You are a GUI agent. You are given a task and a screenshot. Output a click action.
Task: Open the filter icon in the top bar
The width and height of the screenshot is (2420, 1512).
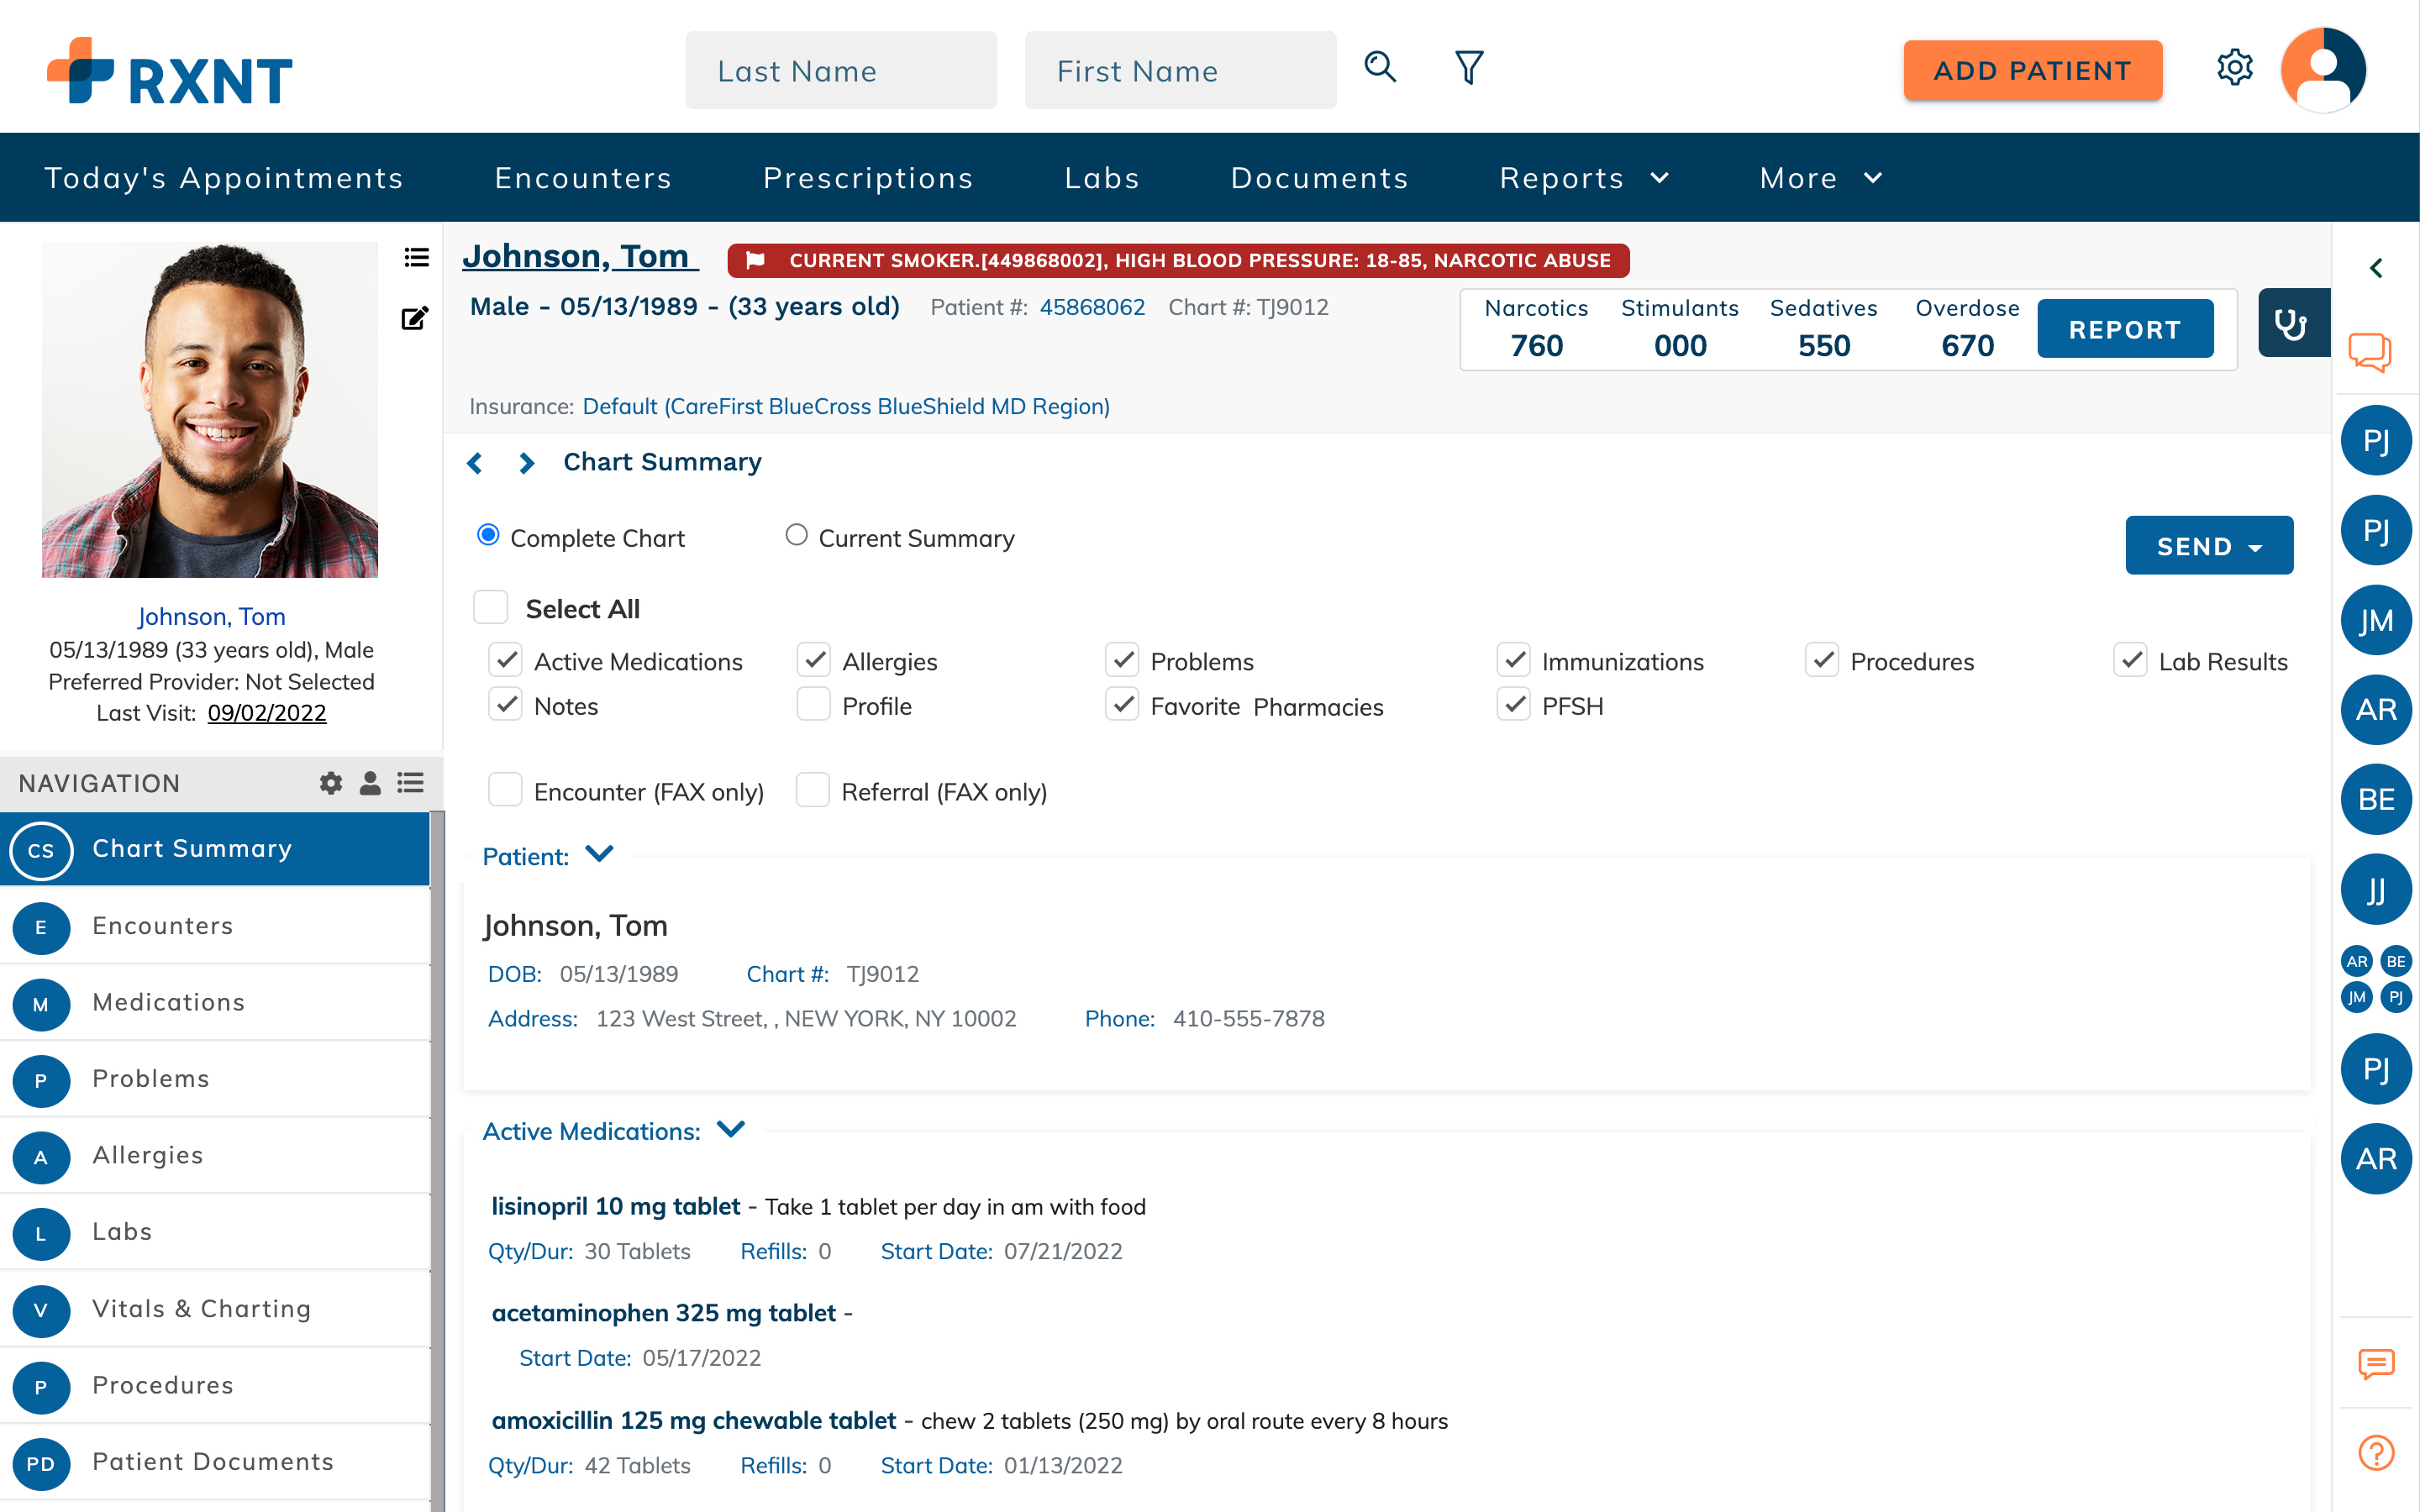point(1467,67)
